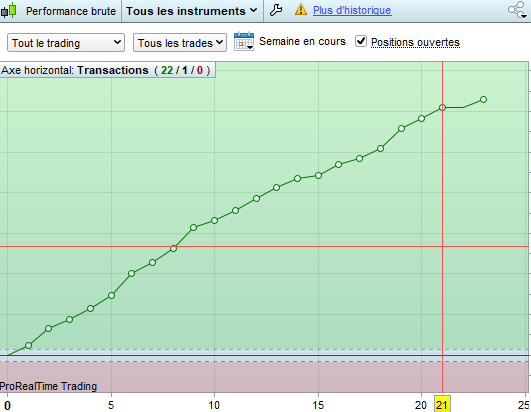This screenshot has height=412, width=531.
Task: Click the data point at transaction 5
Action: tap(111, 296)
